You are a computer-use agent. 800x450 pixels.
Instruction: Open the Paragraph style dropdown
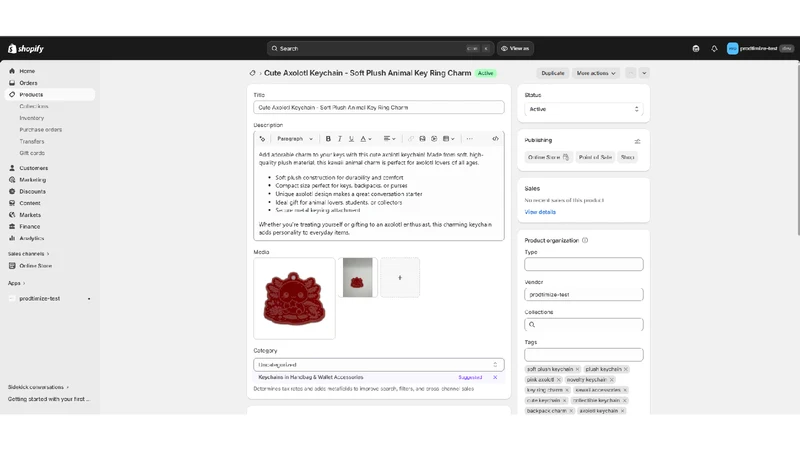coord(295,139)
